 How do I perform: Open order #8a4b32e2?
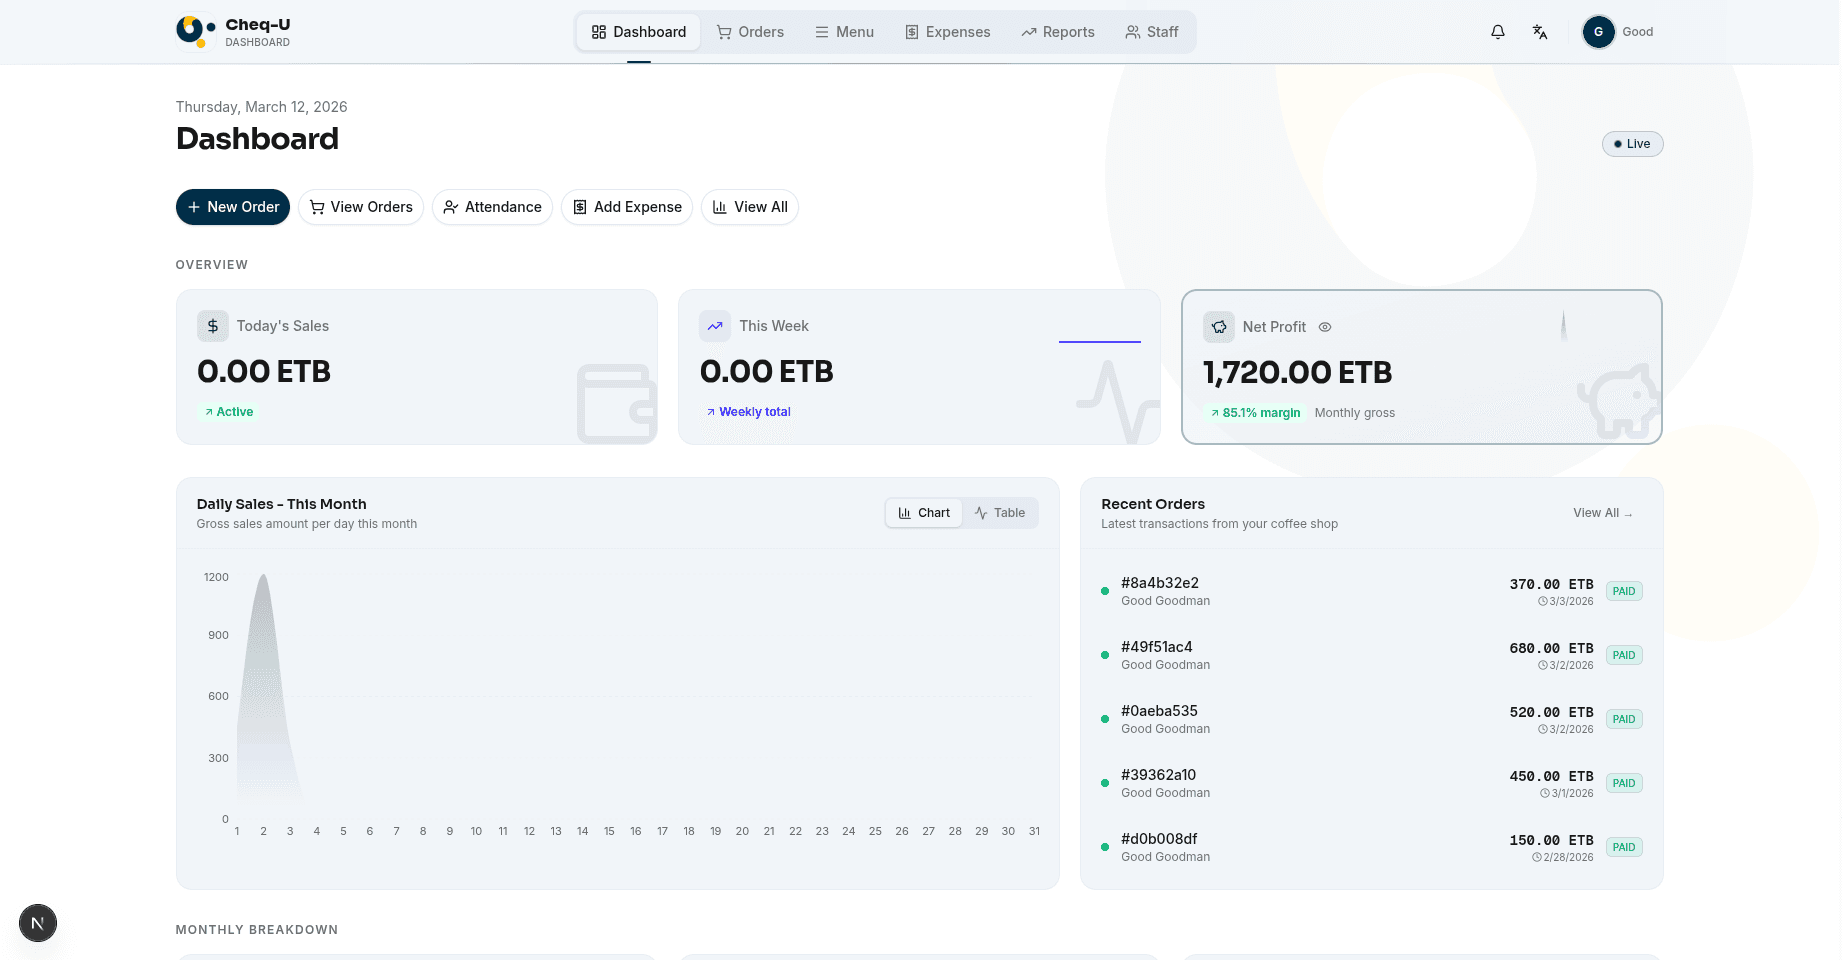1371,591
